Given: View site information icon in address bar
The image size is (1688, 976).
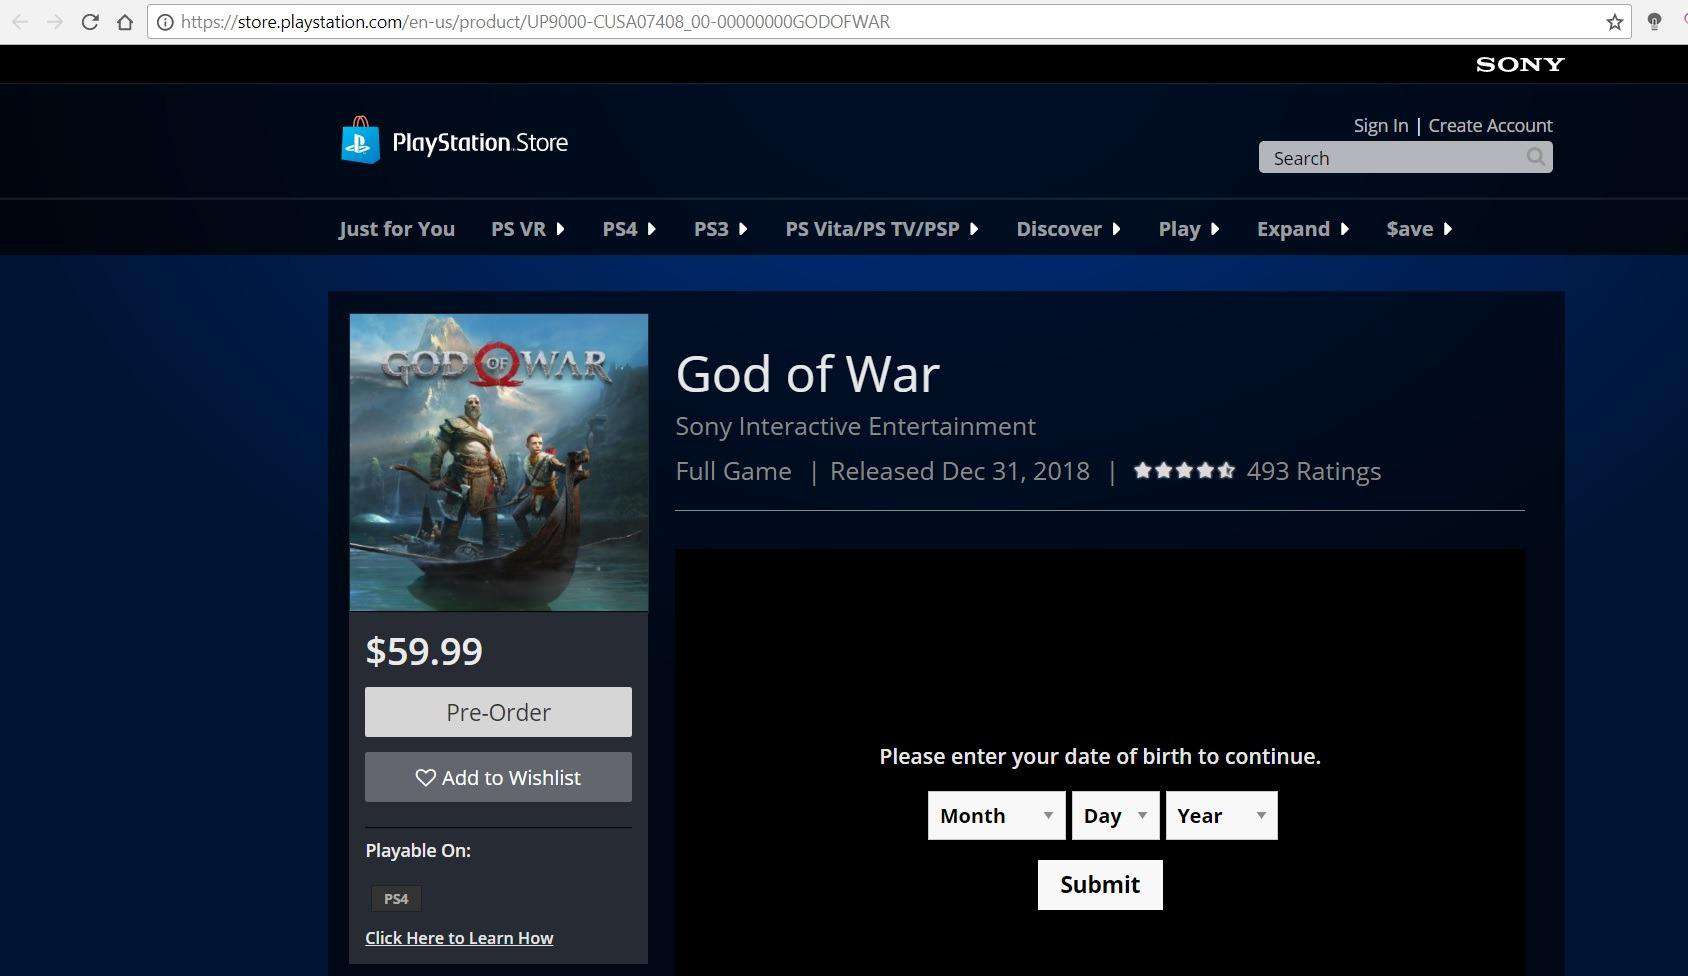Looking at the screenshot, I should pos(165,22).
